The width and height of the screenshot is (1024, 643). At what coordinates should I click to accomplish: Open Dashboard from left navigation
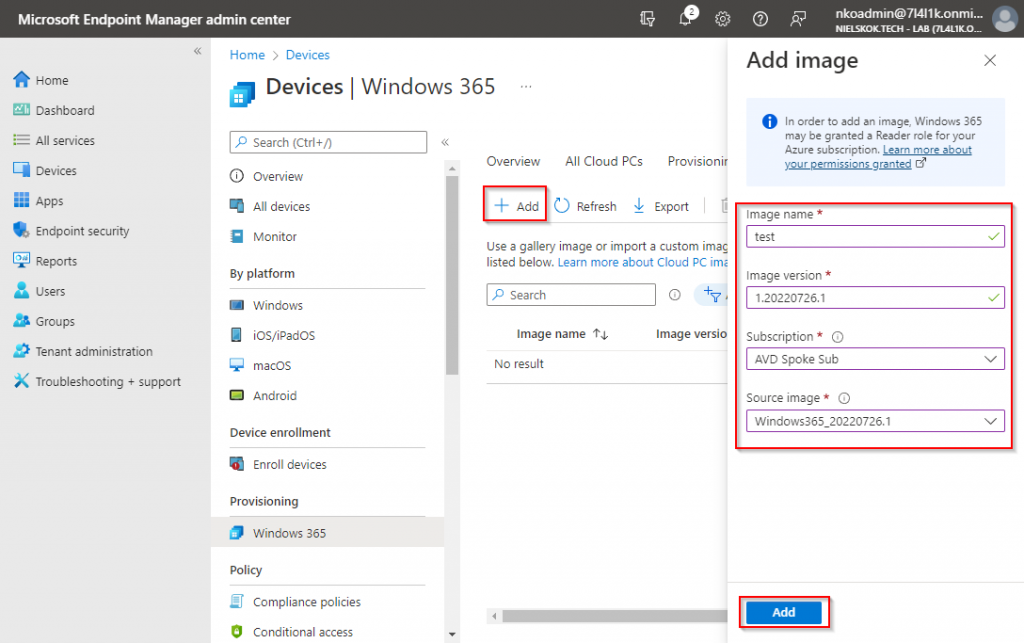click(54, 110)
